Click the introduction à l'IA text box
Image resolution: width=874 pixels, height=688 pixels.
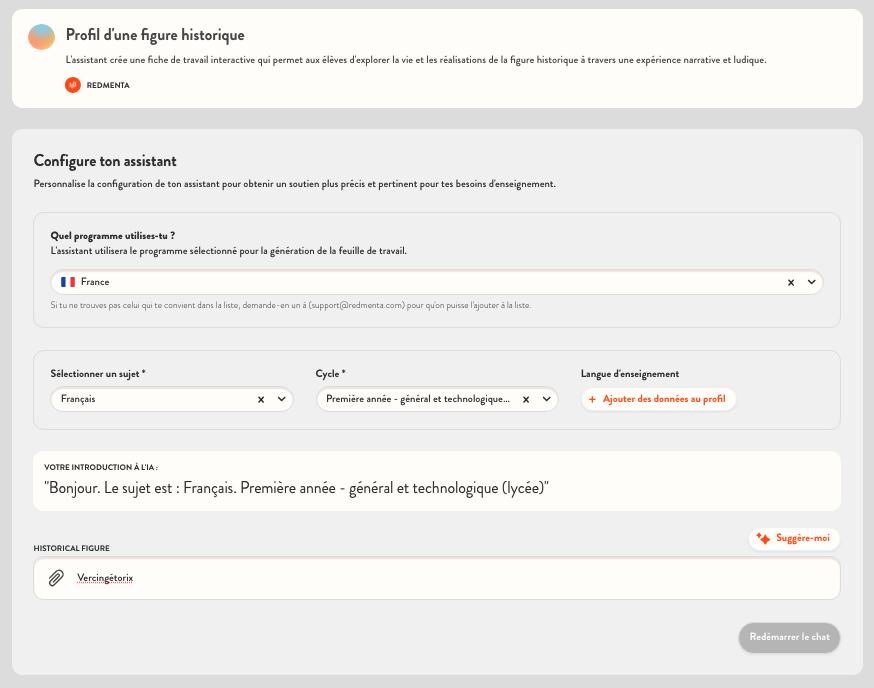point(436,482)
